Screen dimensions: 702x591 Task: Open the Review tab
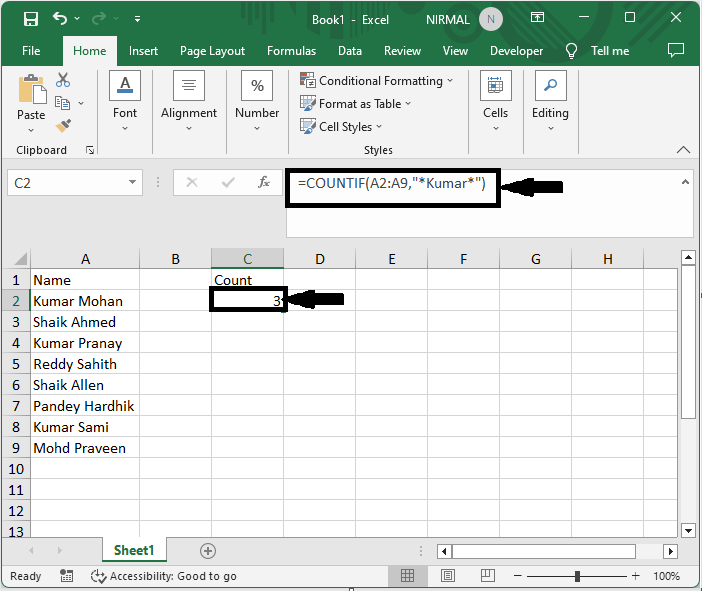402,51
